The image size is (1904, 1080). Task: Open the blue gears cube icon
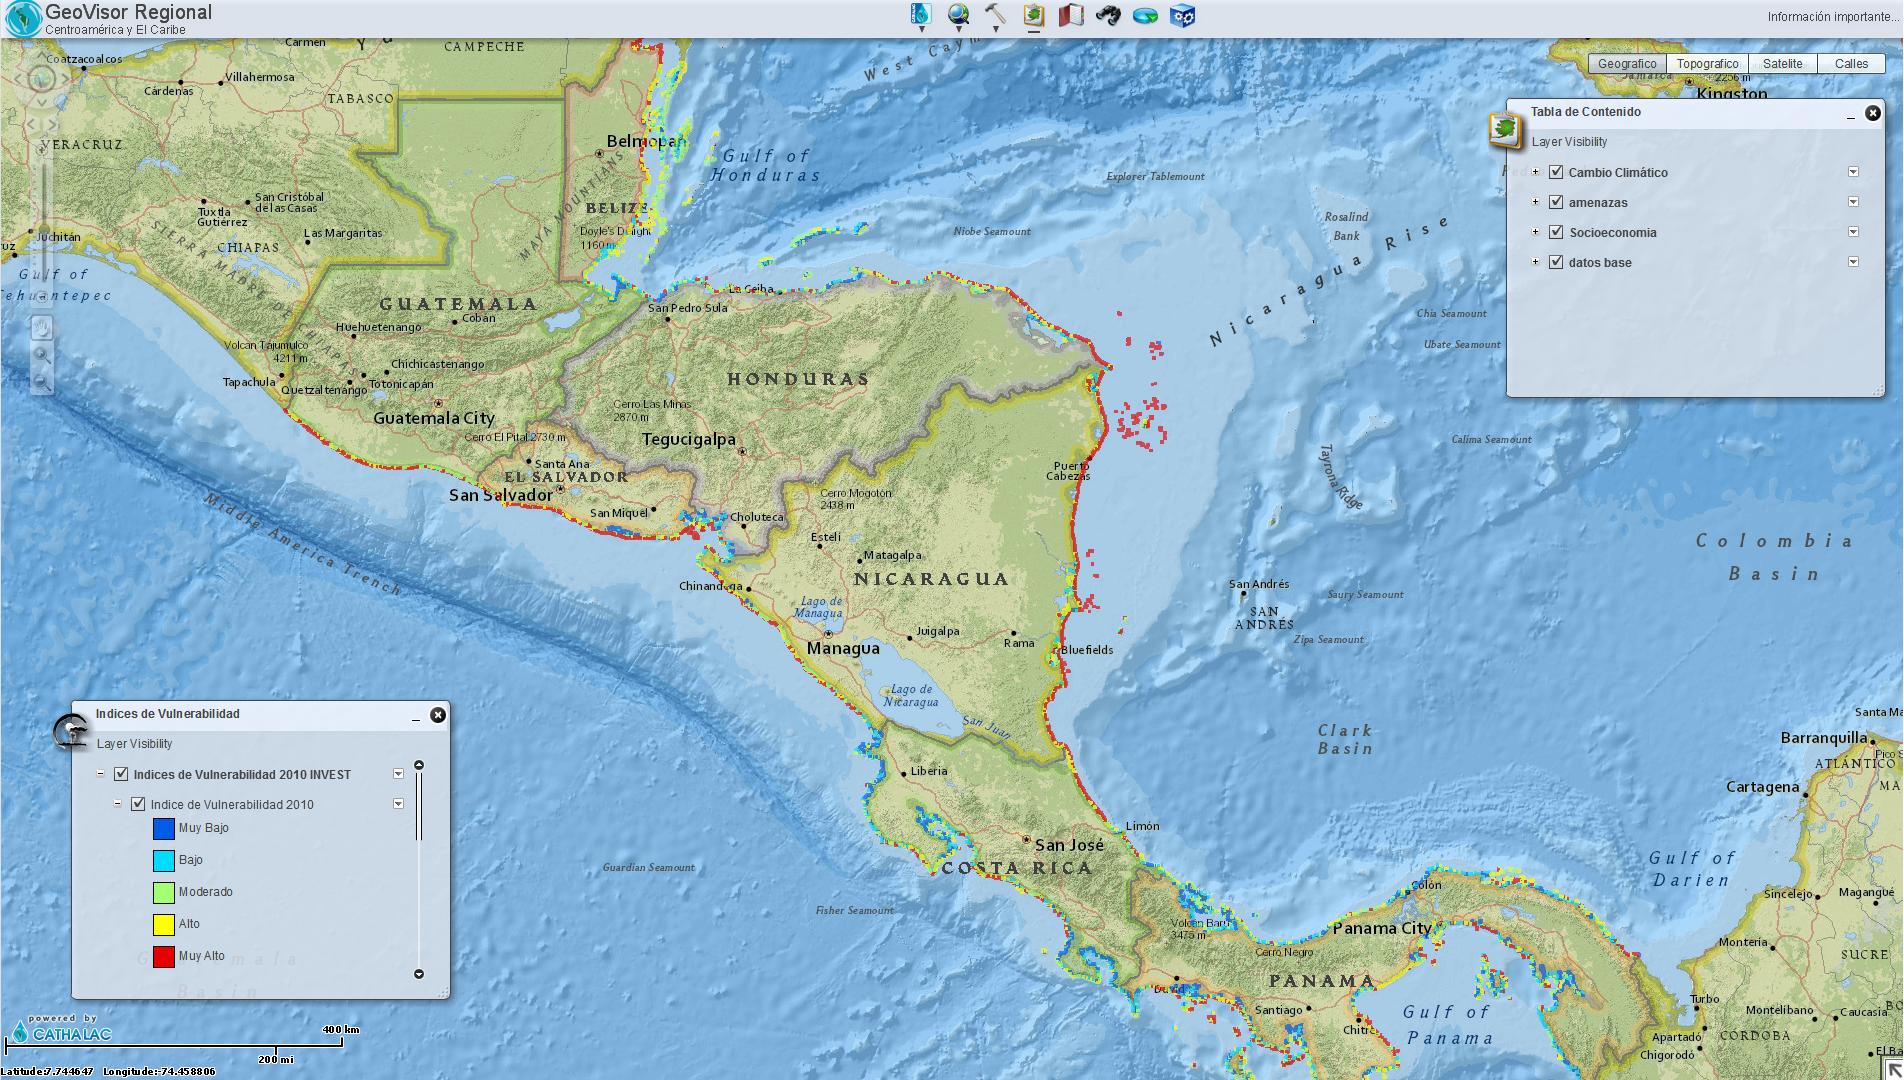point(1182,15)
